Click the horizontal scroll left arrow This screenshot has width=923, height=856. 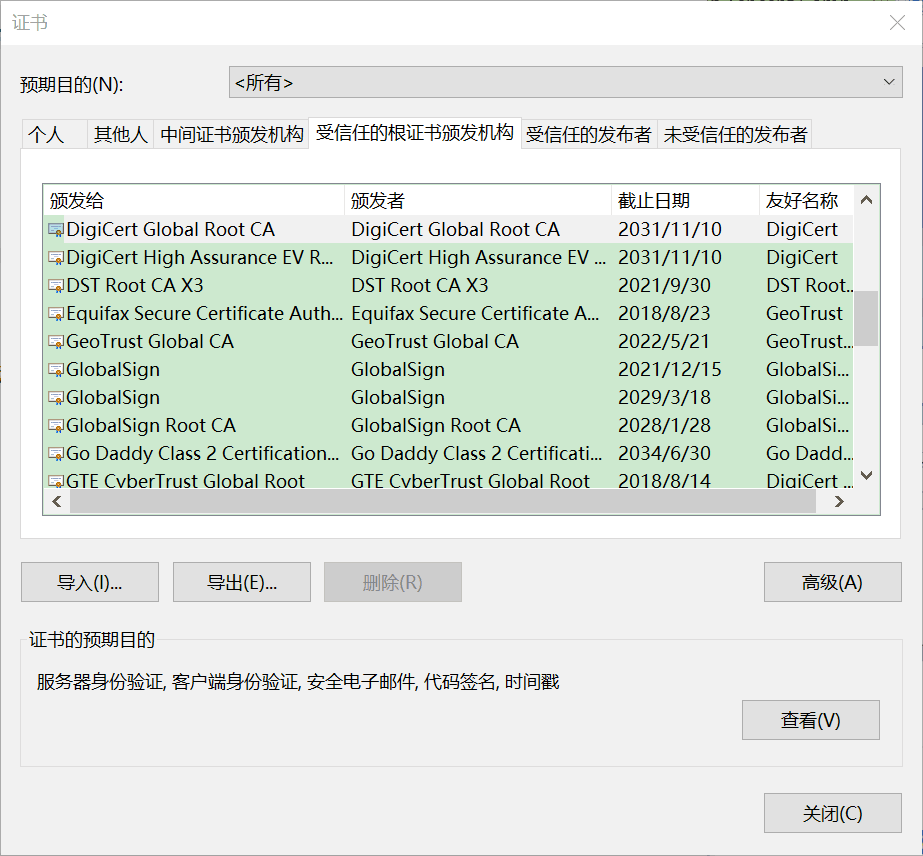coord(57,502)
